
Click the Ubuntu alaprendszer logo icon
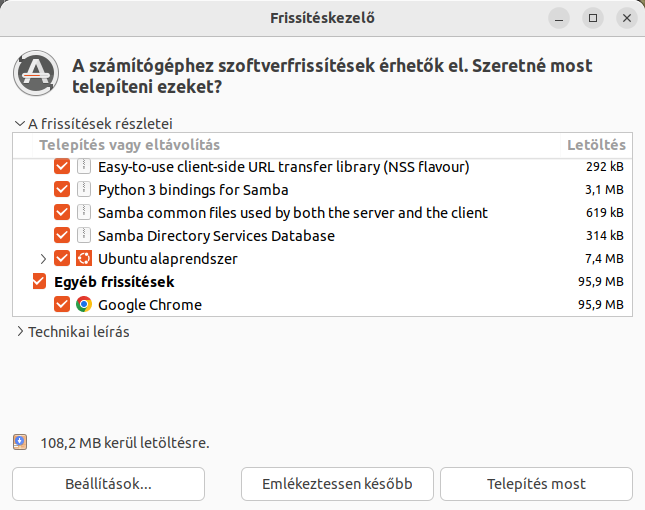[x=84, y=259]
